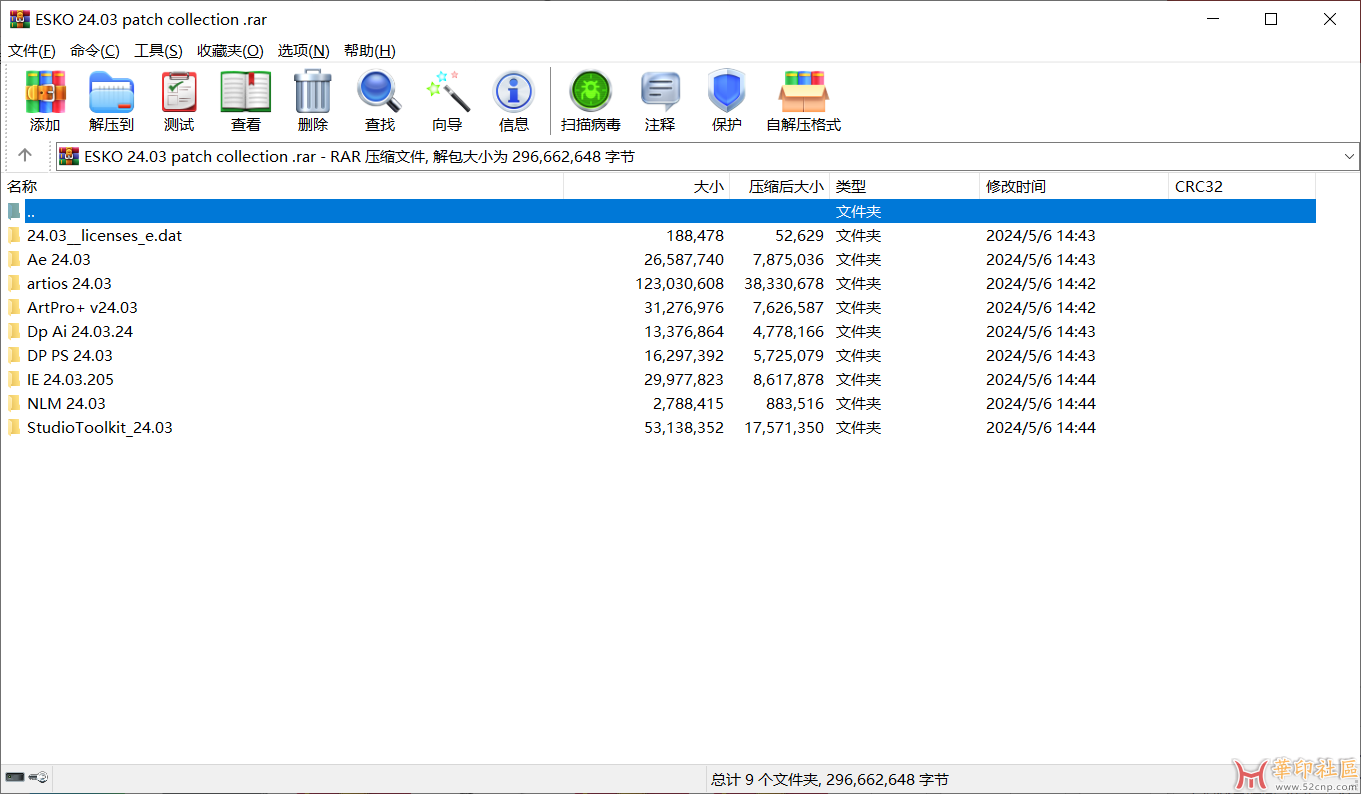The height and width of the screenshot is (794, 1361).
Task: Click folder icon of the ArtPro+ v24.03 row
Action: [x=14, y=308]
